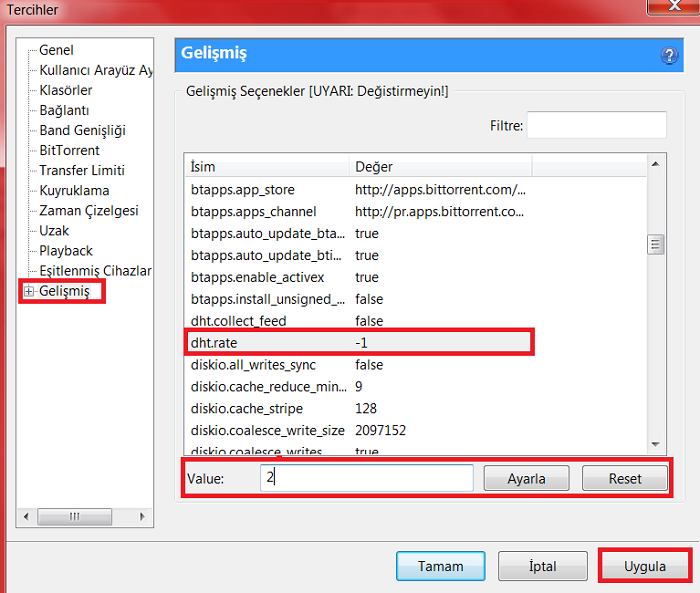Click the tree panel right scroll arrow
This screenshot has height=593, width=700.
tap(142, 517)
